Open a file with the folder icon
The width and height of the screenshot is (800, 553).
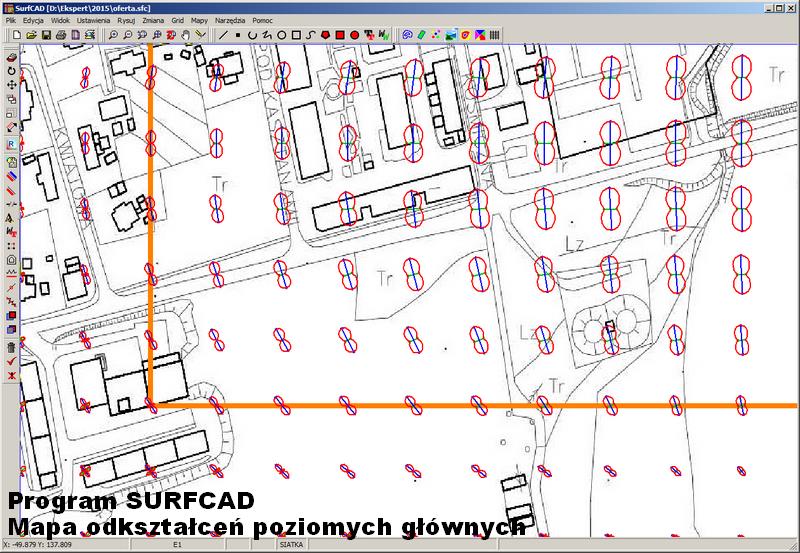pos(31,35)
